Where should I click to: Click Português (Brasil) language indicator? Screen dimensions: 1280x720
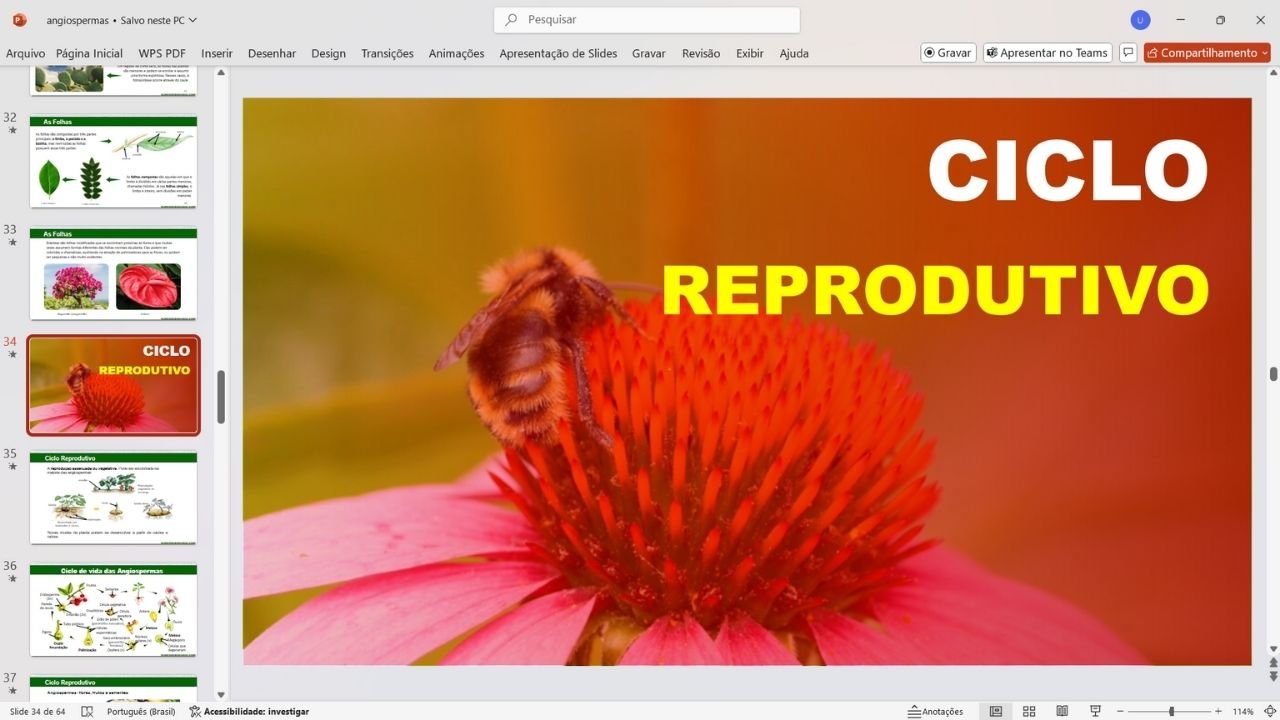coord(140,711)
